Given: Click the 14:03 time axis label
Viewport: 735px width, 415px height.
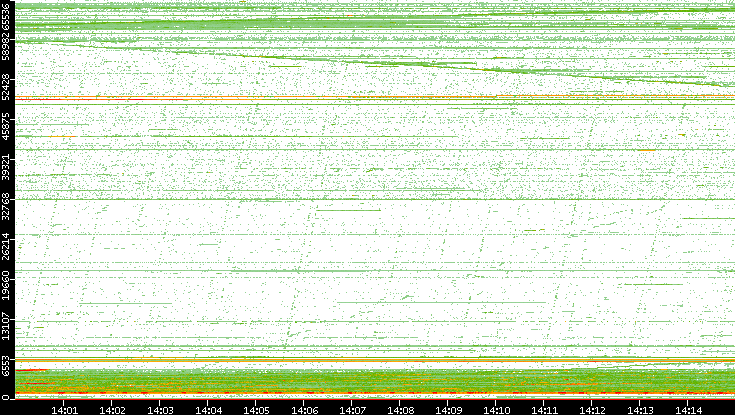Looking at the screenshot, I should pos(160,410).
